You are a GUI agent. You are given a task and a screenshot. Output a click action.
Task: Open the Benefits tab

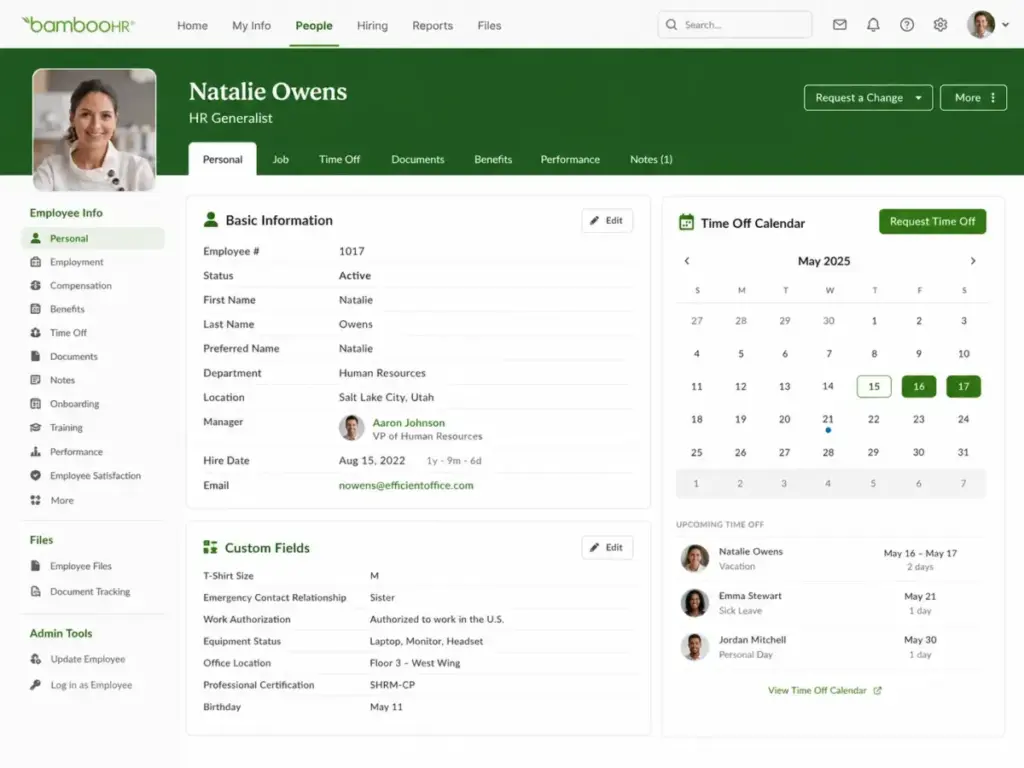493,159
